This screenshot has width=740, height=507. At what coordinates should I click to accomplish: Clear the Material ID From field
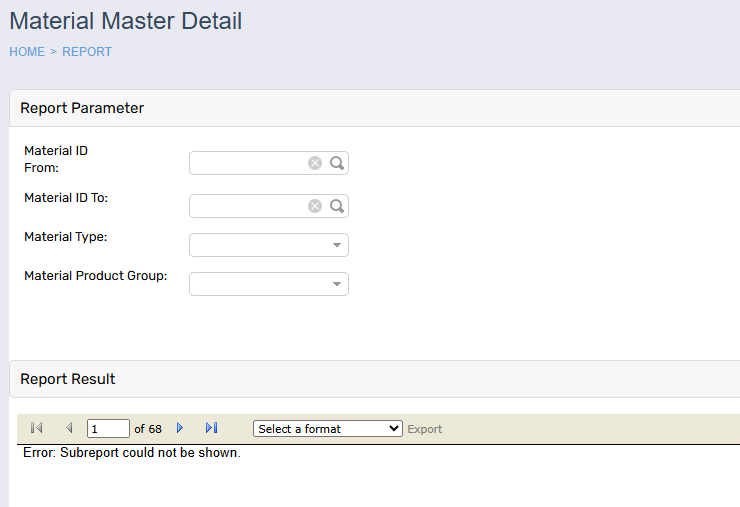[315, 163]
